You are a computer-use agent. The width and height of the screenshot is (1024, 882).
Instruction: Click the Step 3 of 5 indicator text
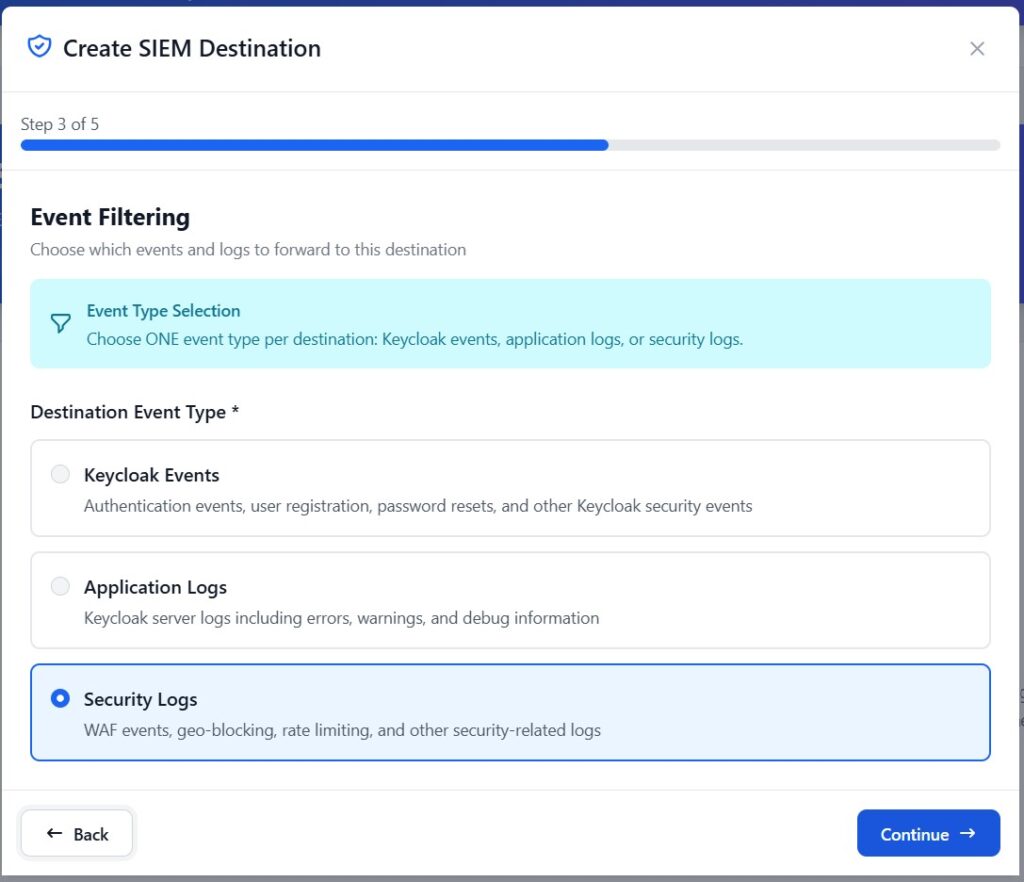tap(60, 124)
